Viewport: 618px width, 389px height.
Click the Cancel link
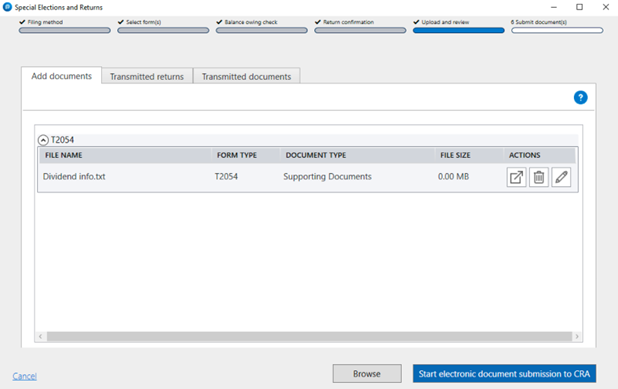(x=24, y=376)
